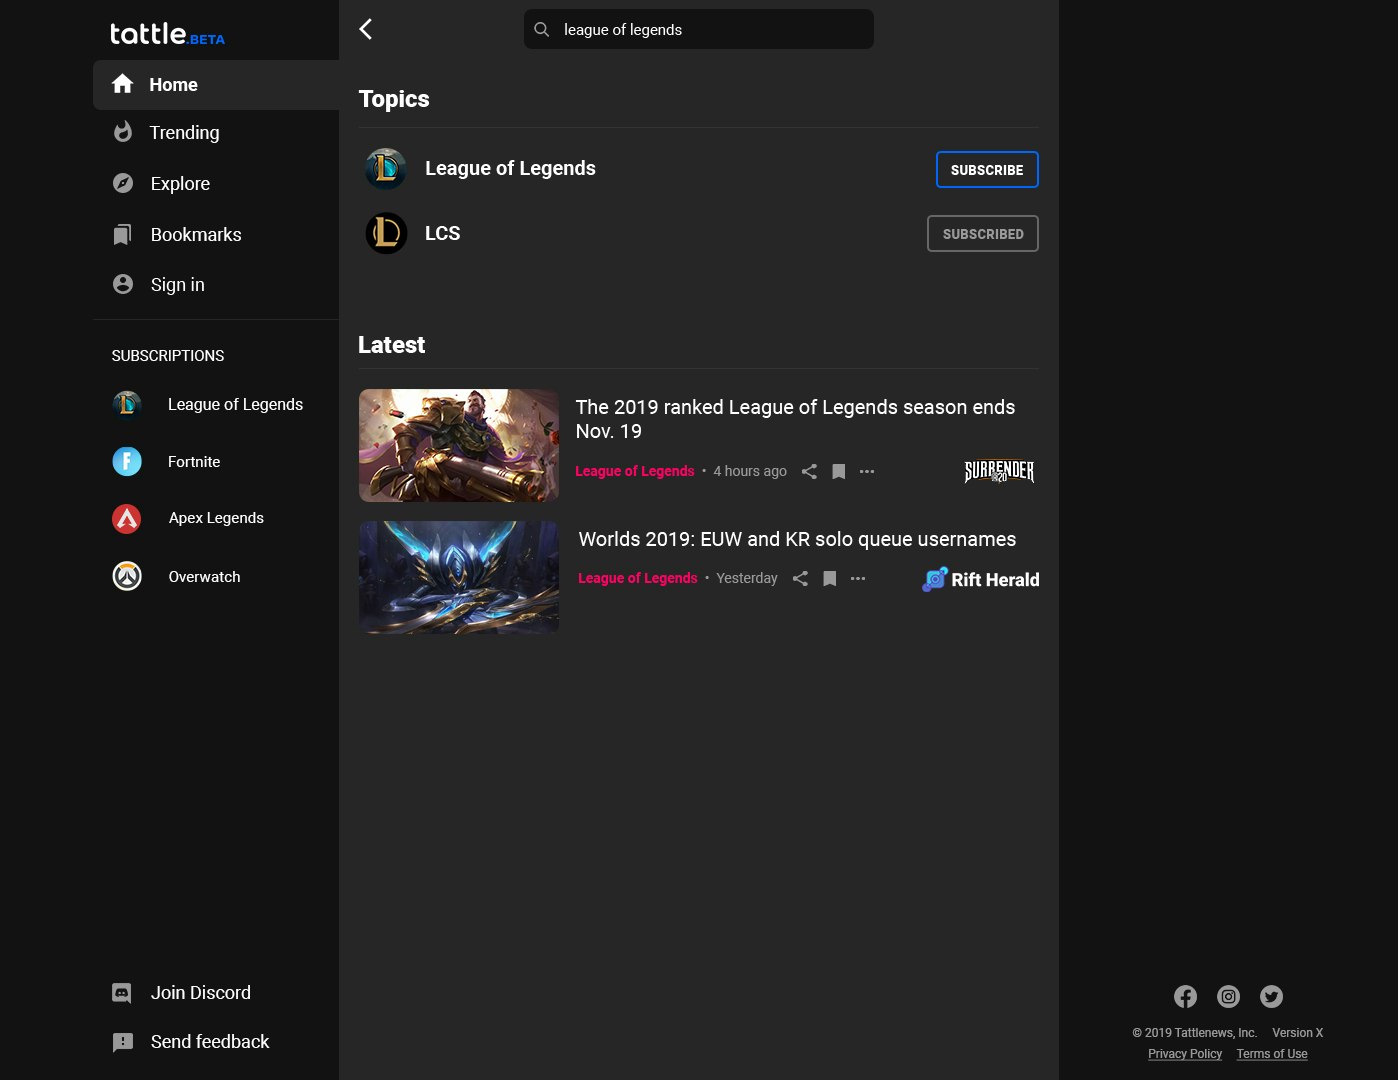Click League of Legends topic logo
The height and width of the screenshot is (1080, 1398).
(x=386, y=169)
